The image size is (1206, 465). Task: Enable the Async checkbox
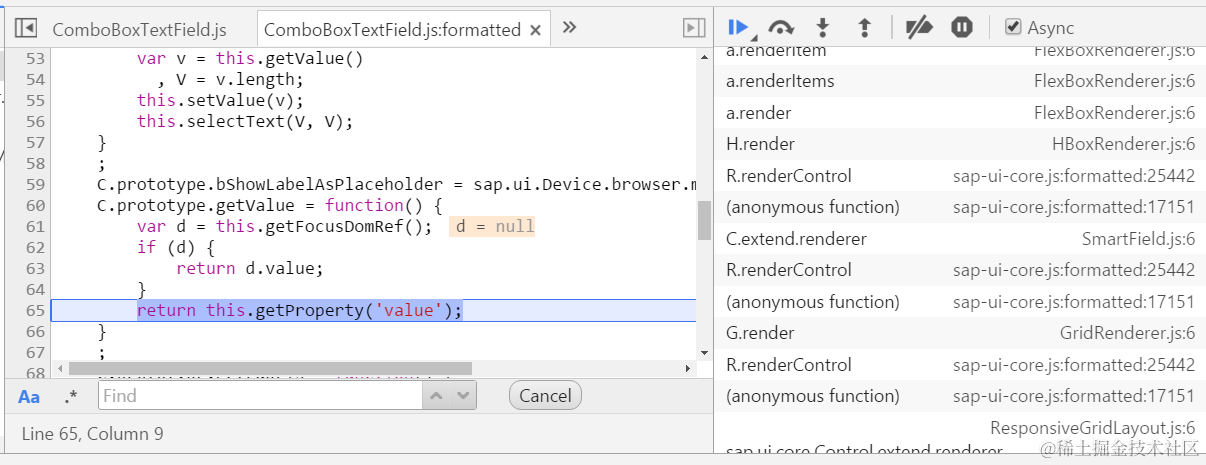1013,28
